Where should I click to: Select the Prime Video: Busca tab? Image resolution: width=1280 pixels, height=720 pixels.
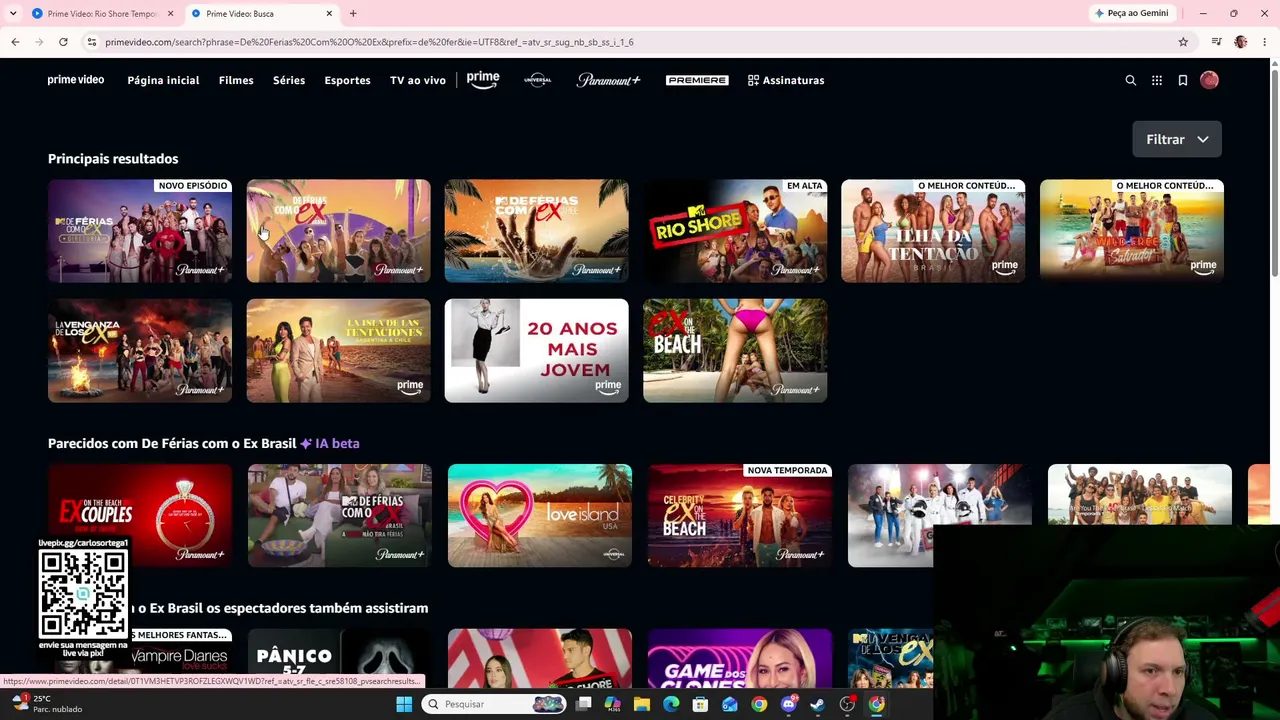[x=262, y=14]
